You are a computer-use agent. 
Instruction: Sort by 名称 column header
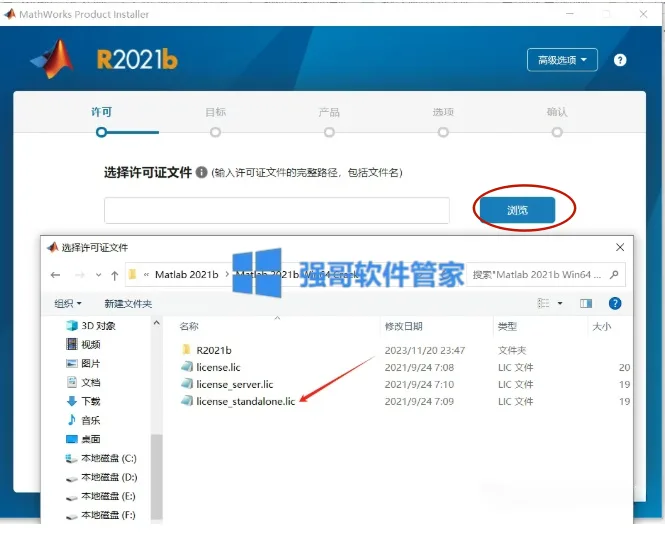(x=189, y=326)
